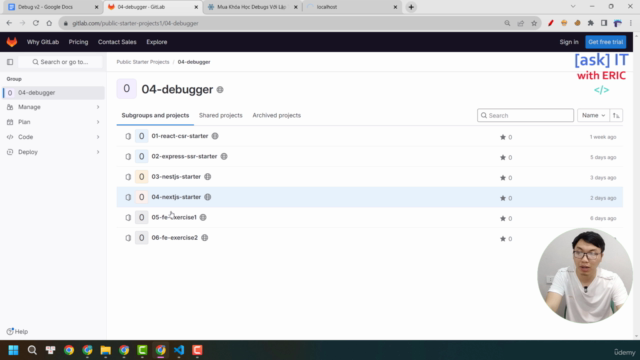Open Contact Sales in the top navigation

click(117, 42)
